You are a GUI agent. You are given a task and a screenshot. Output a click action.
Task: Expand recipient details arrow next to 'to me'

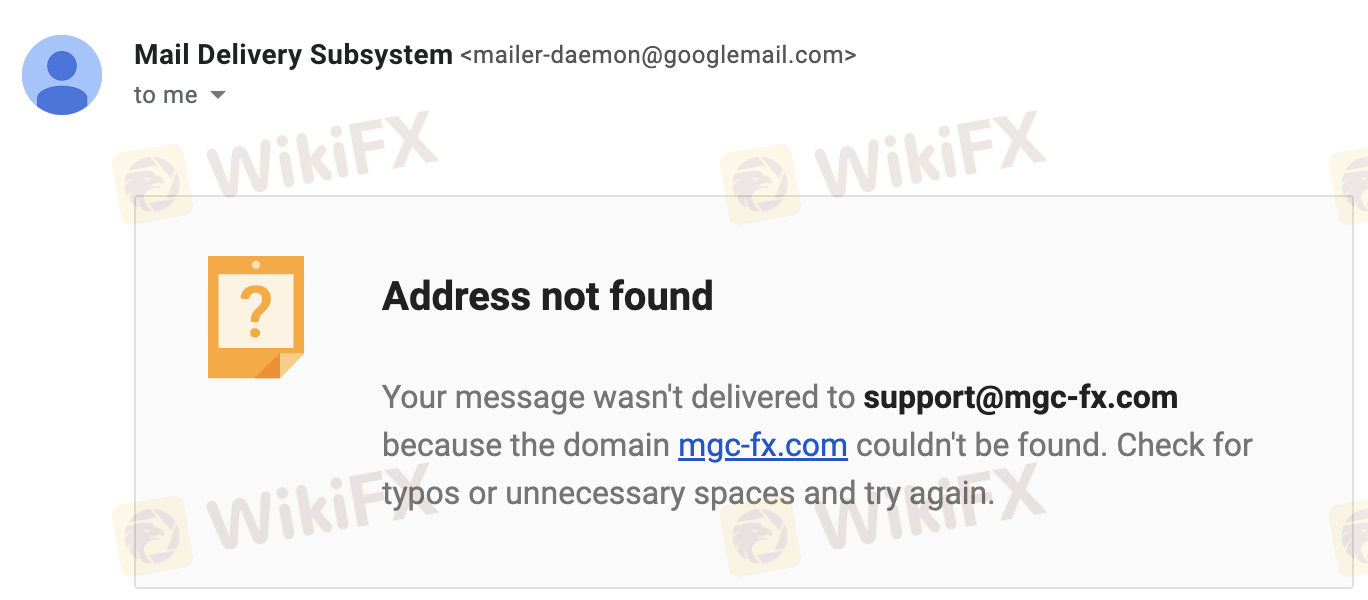[x=218, y=96]
